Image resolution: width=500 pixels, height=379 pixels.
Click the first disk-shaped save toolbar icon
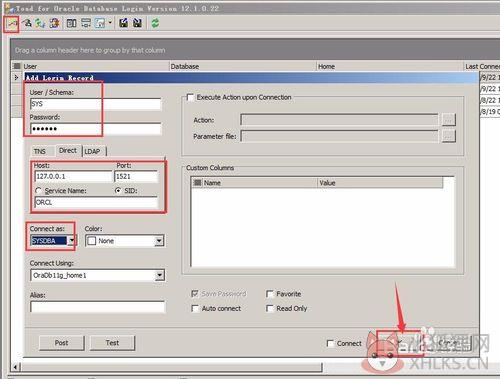pyautogui.click(x=124, y=23)
